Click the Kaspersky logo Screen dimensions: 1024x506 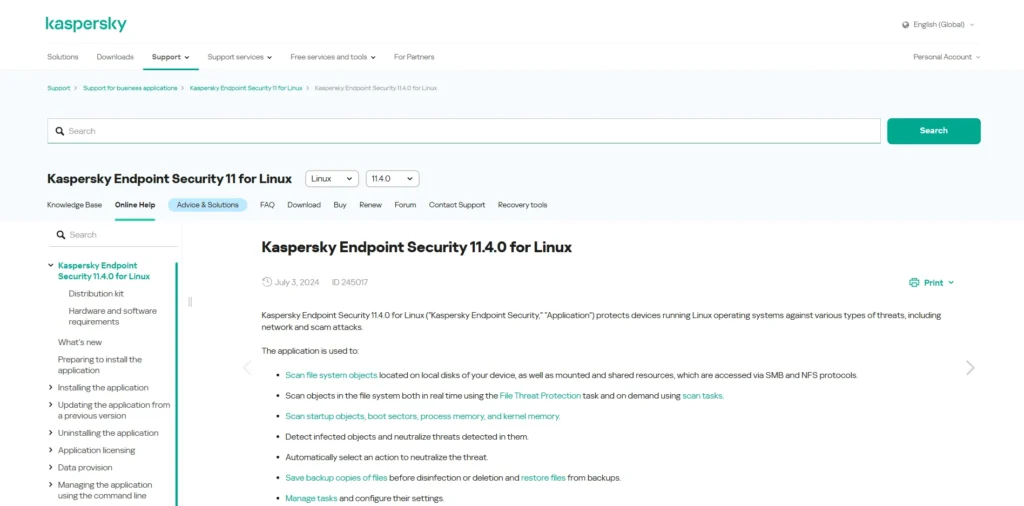(86, 24)
